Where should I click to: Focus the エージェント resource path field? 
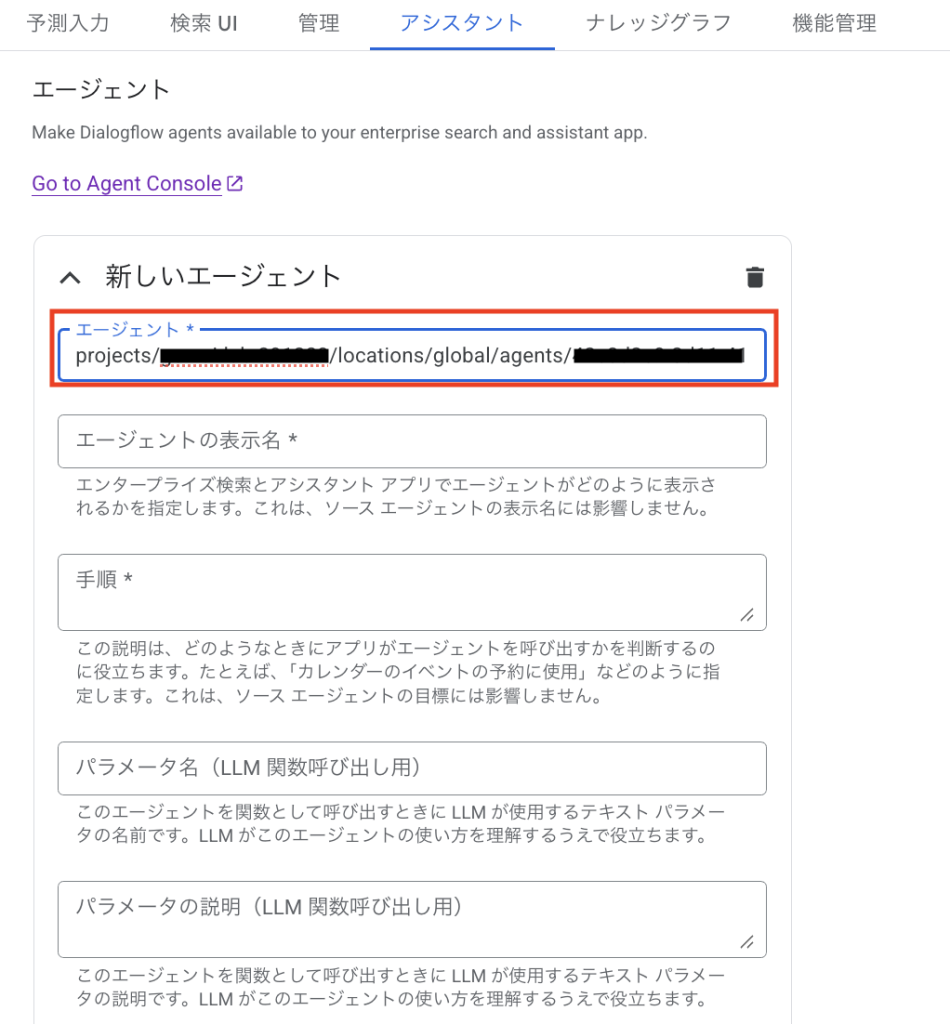click(411, 356)
